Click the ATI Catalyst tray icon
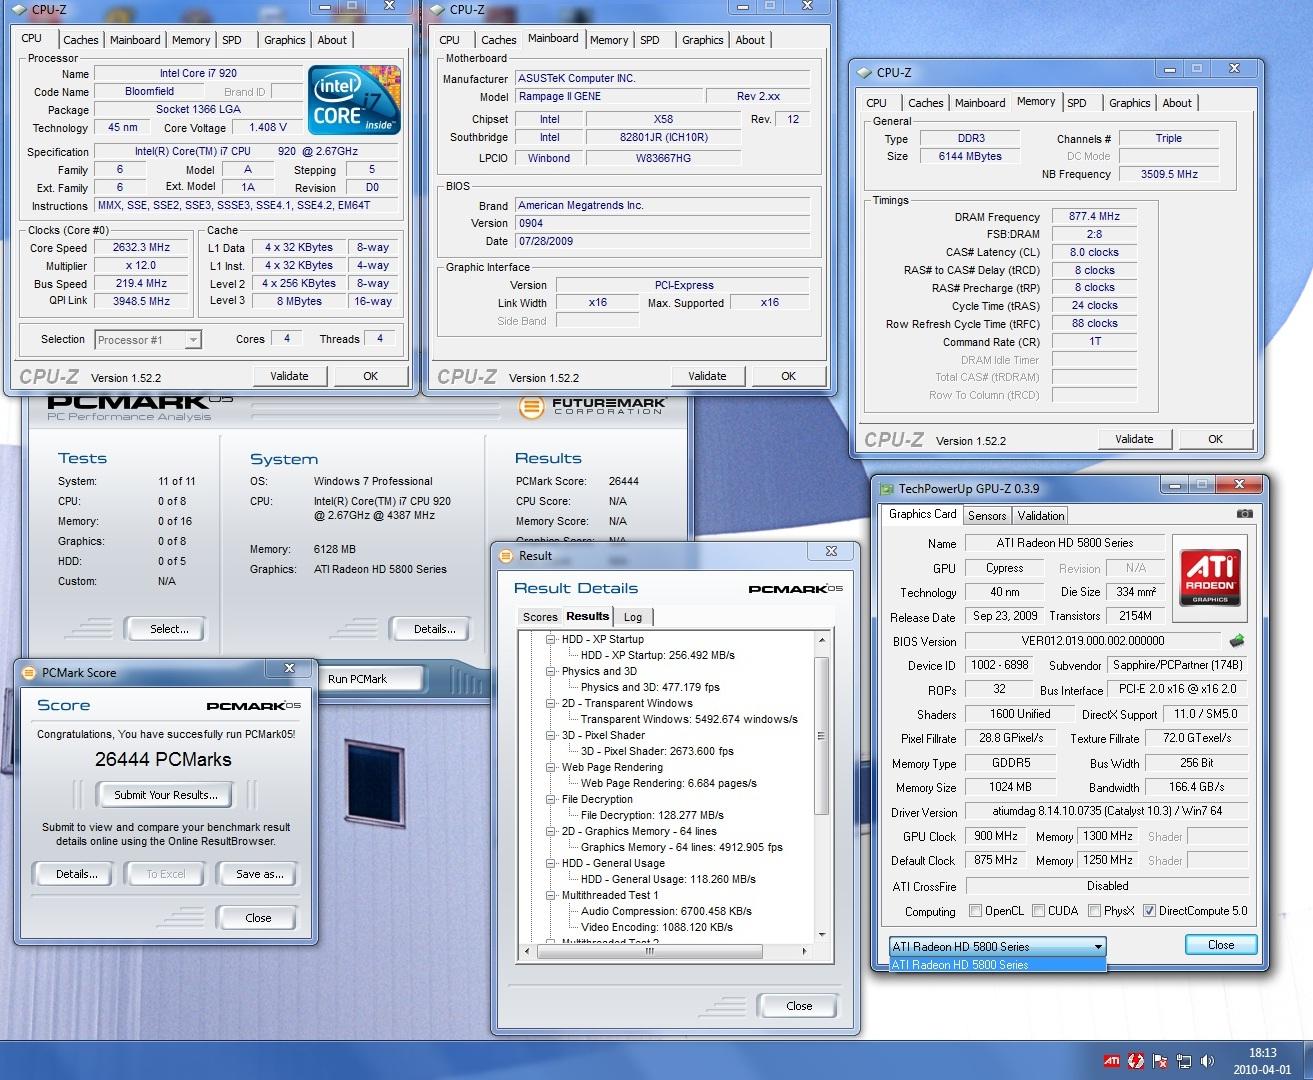Viewport: 1313px width, 1080px height. [x=1112, y=1061]
